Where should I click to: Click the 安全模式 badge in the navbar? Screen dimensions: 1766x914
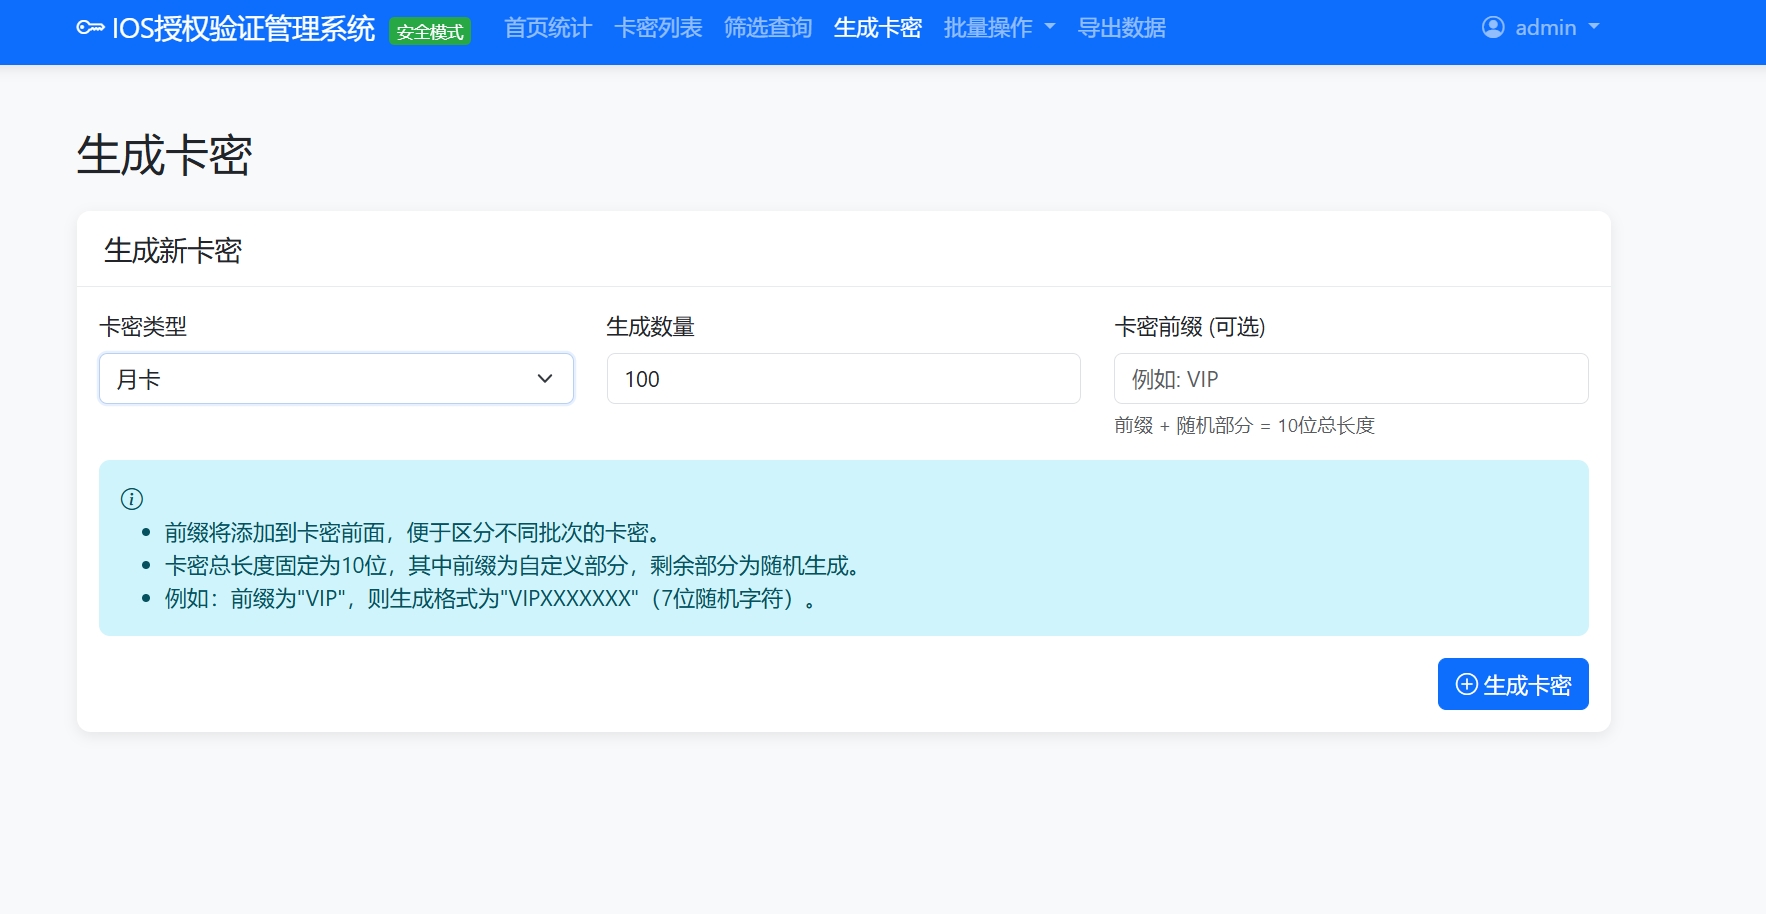[430, 31]
